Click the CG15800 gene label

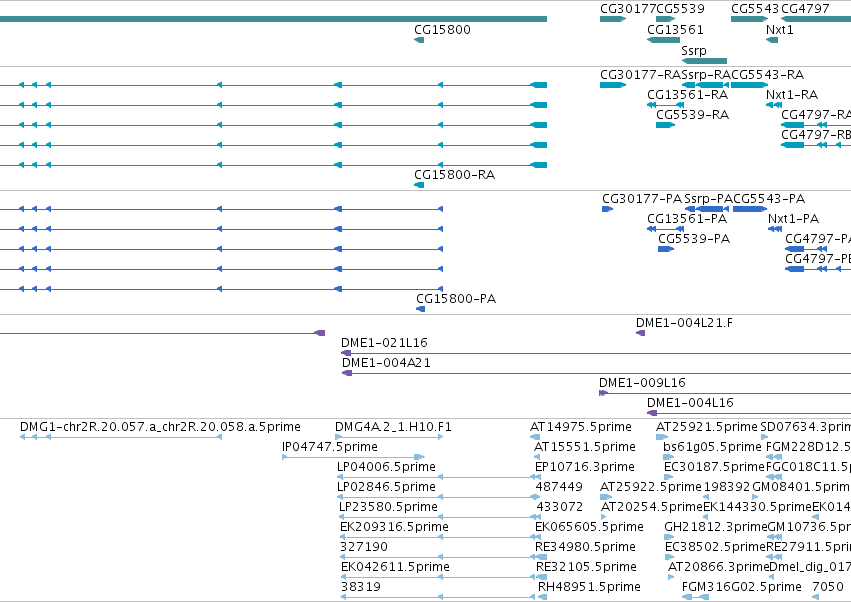(442, 30)
